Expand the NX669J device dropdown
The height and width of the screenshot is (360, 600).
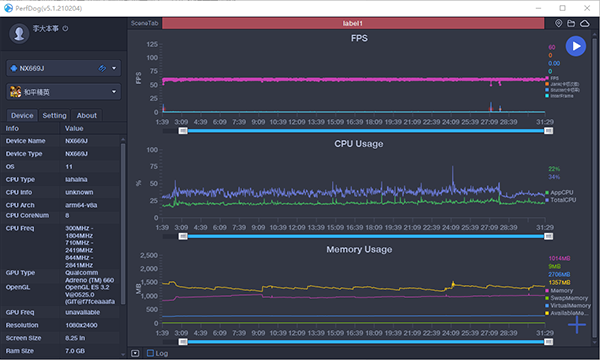point(114,68)
